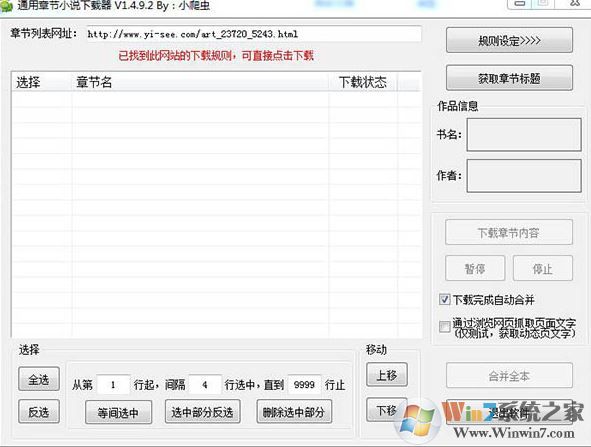The width and height of the screenshot is (591, 447).
Task: Toggle 下载完成自动合并 checkbox
Action: (445, 299)
